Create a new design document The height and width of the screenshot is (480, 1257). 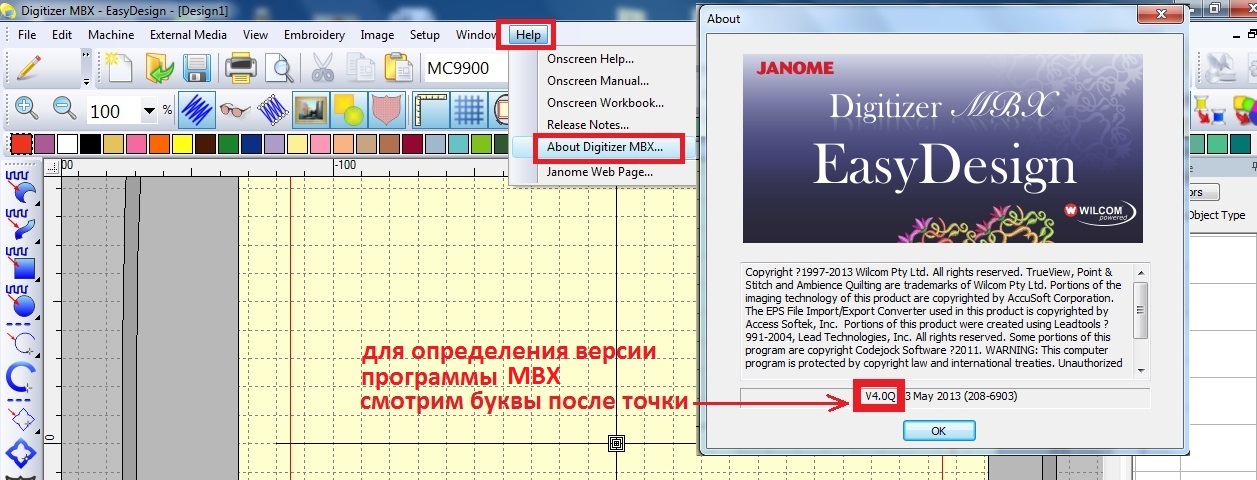(121, 69)
